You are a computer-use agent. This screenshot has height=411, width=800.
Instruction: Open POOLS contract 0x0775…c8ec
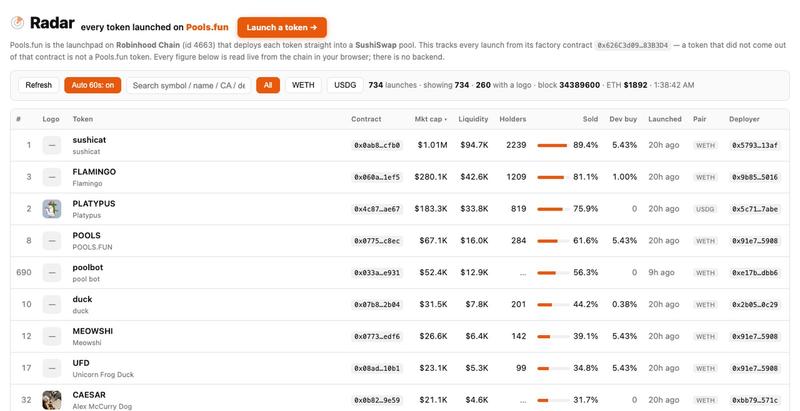coord(377,241)
